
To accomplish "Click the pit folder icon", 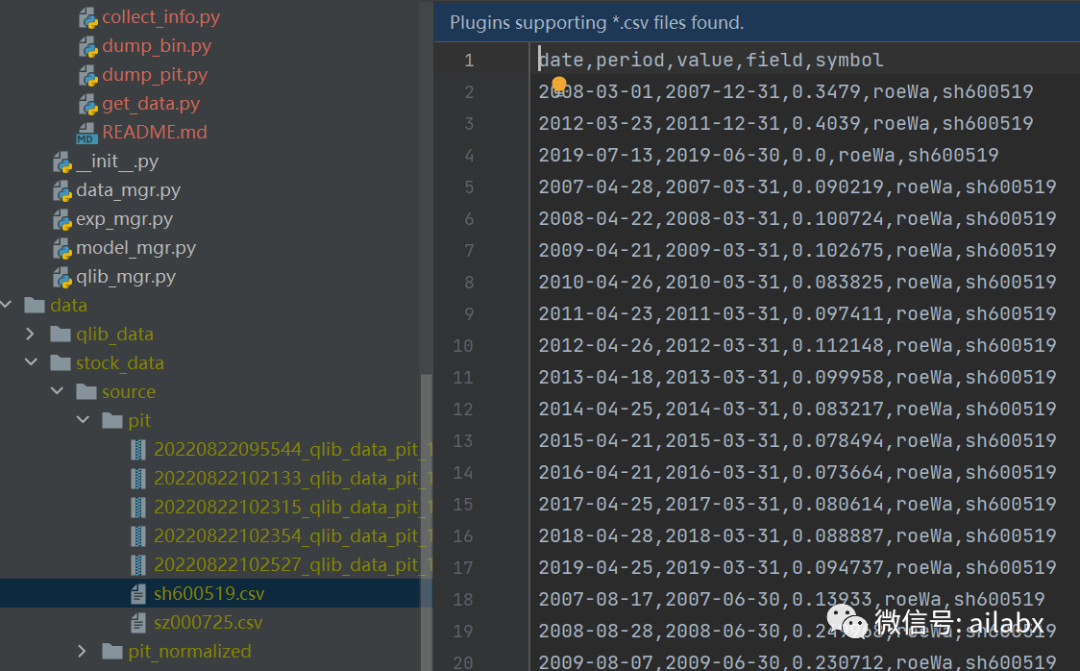I will [112, 421].
